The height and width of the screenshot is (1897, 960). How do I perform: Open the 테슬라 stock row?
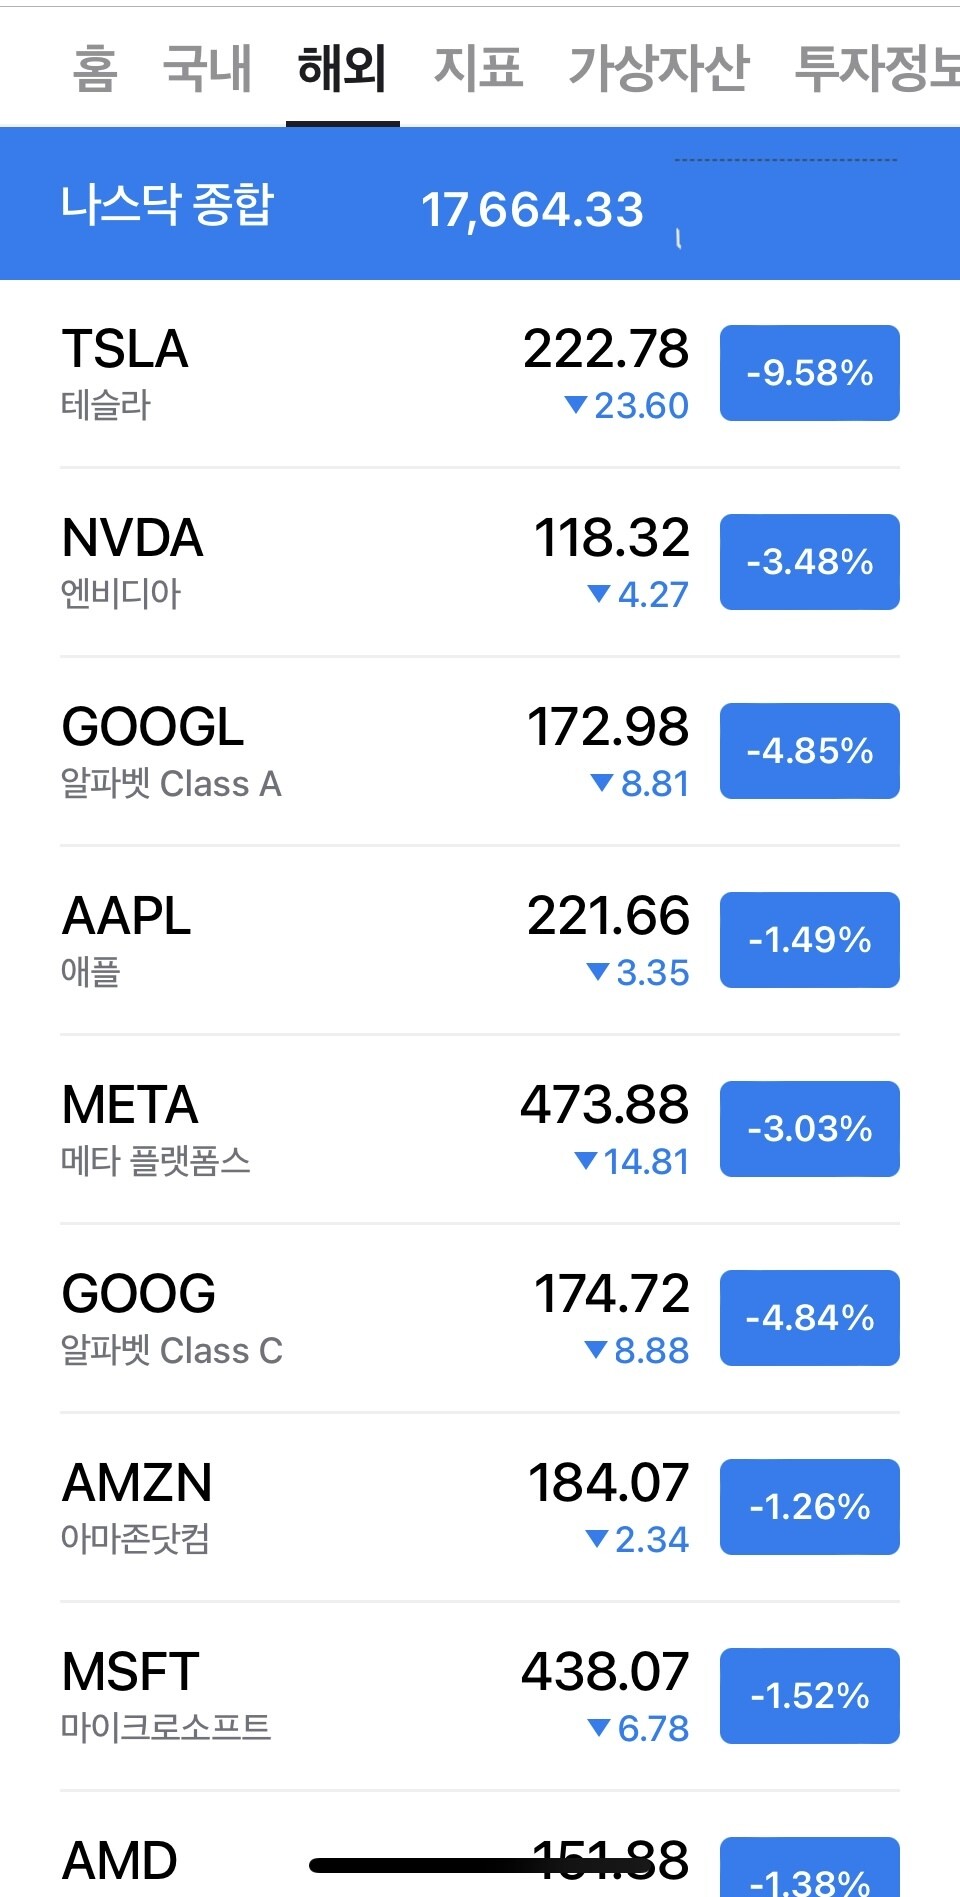(x=300, y=373)
